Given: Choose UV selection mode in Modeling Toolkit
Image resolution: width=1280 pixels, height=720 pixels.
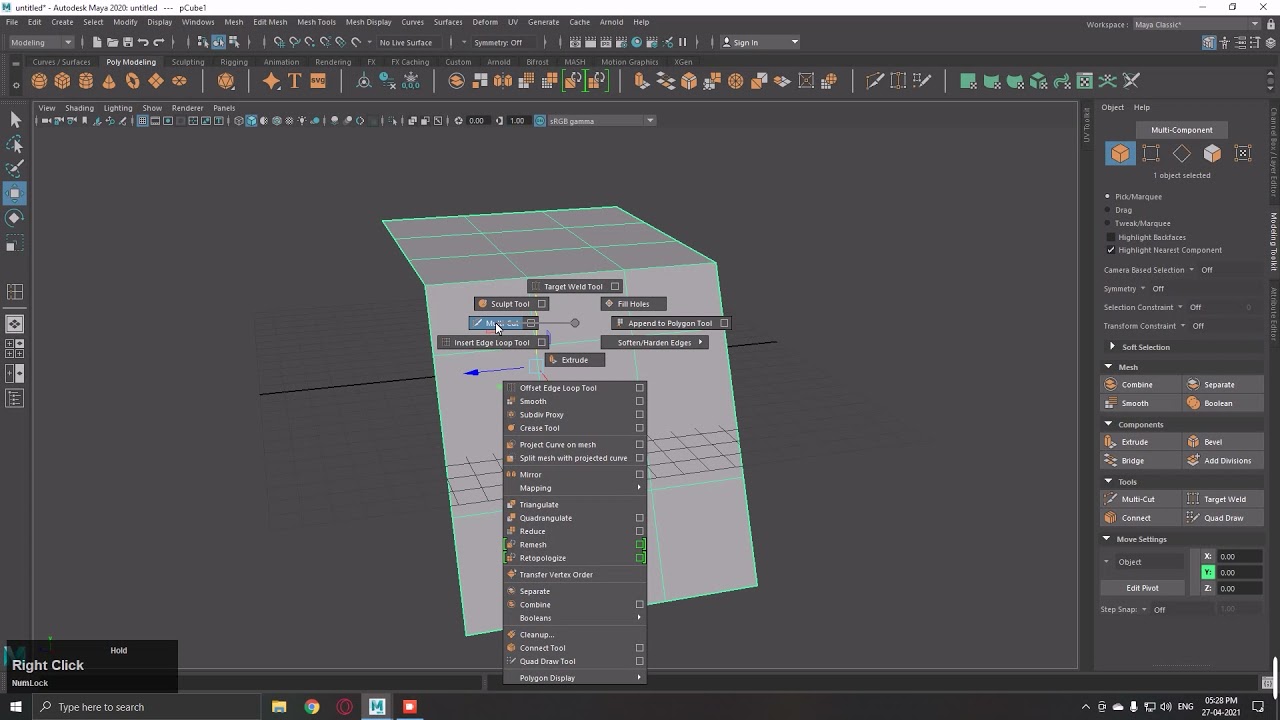Looking at the screenshot, I should pos(1243,153).
